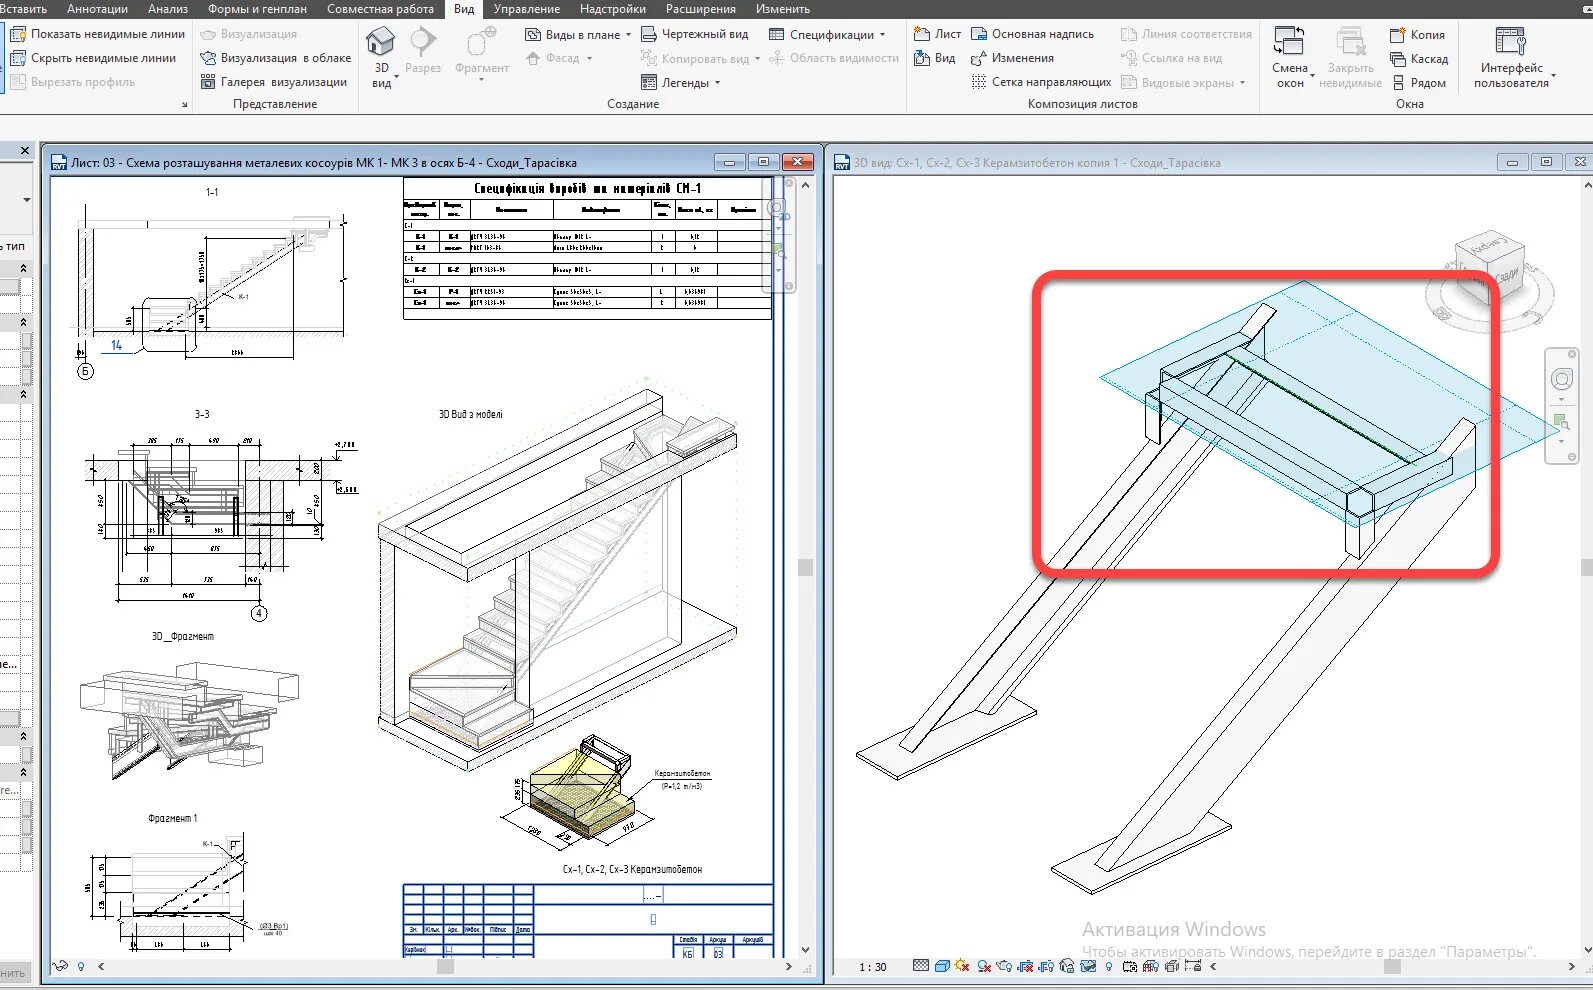The image size is (1593, 990).
Task: Switch to the Изменить tab
Action: coord(783,9)
